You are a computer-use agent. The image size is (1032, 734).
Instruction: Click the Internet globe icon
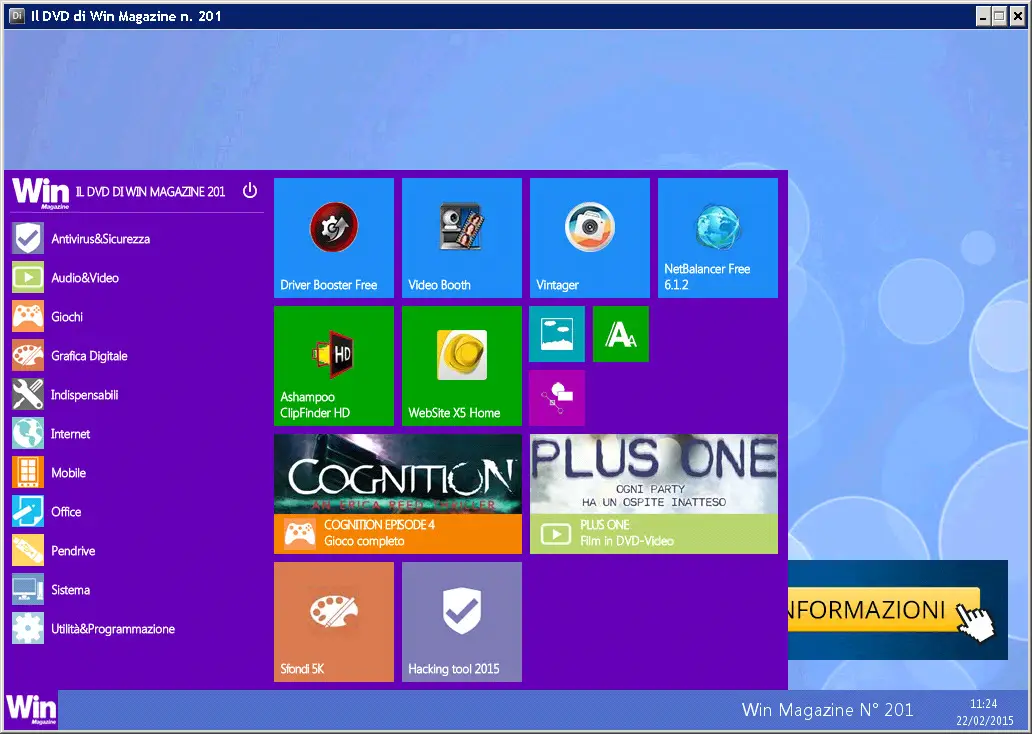point(28,433)
